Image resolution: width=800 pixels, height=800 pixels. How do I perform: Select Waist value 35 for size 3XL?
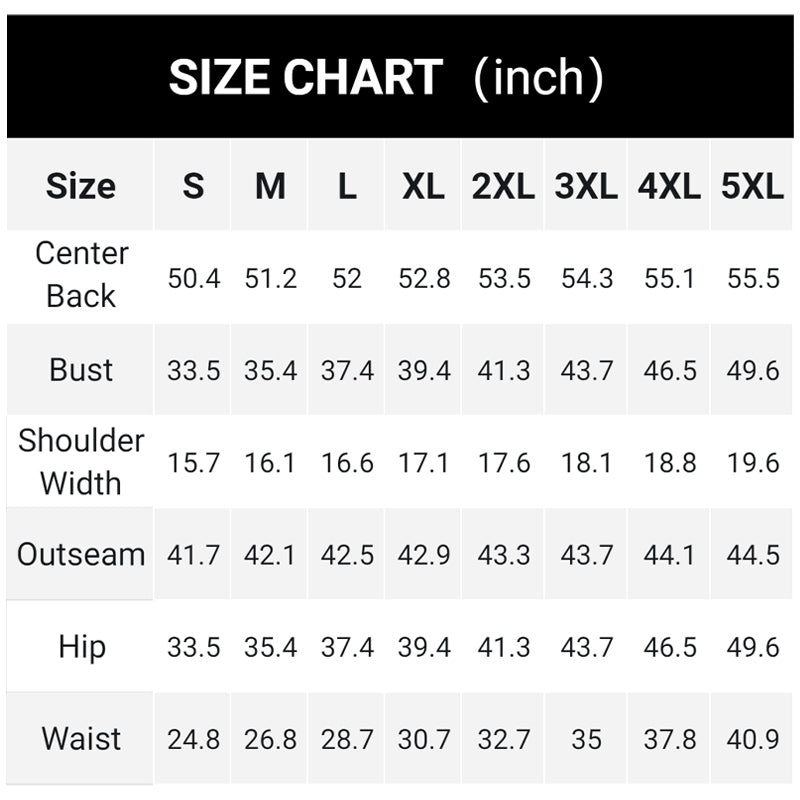point(586,740)
